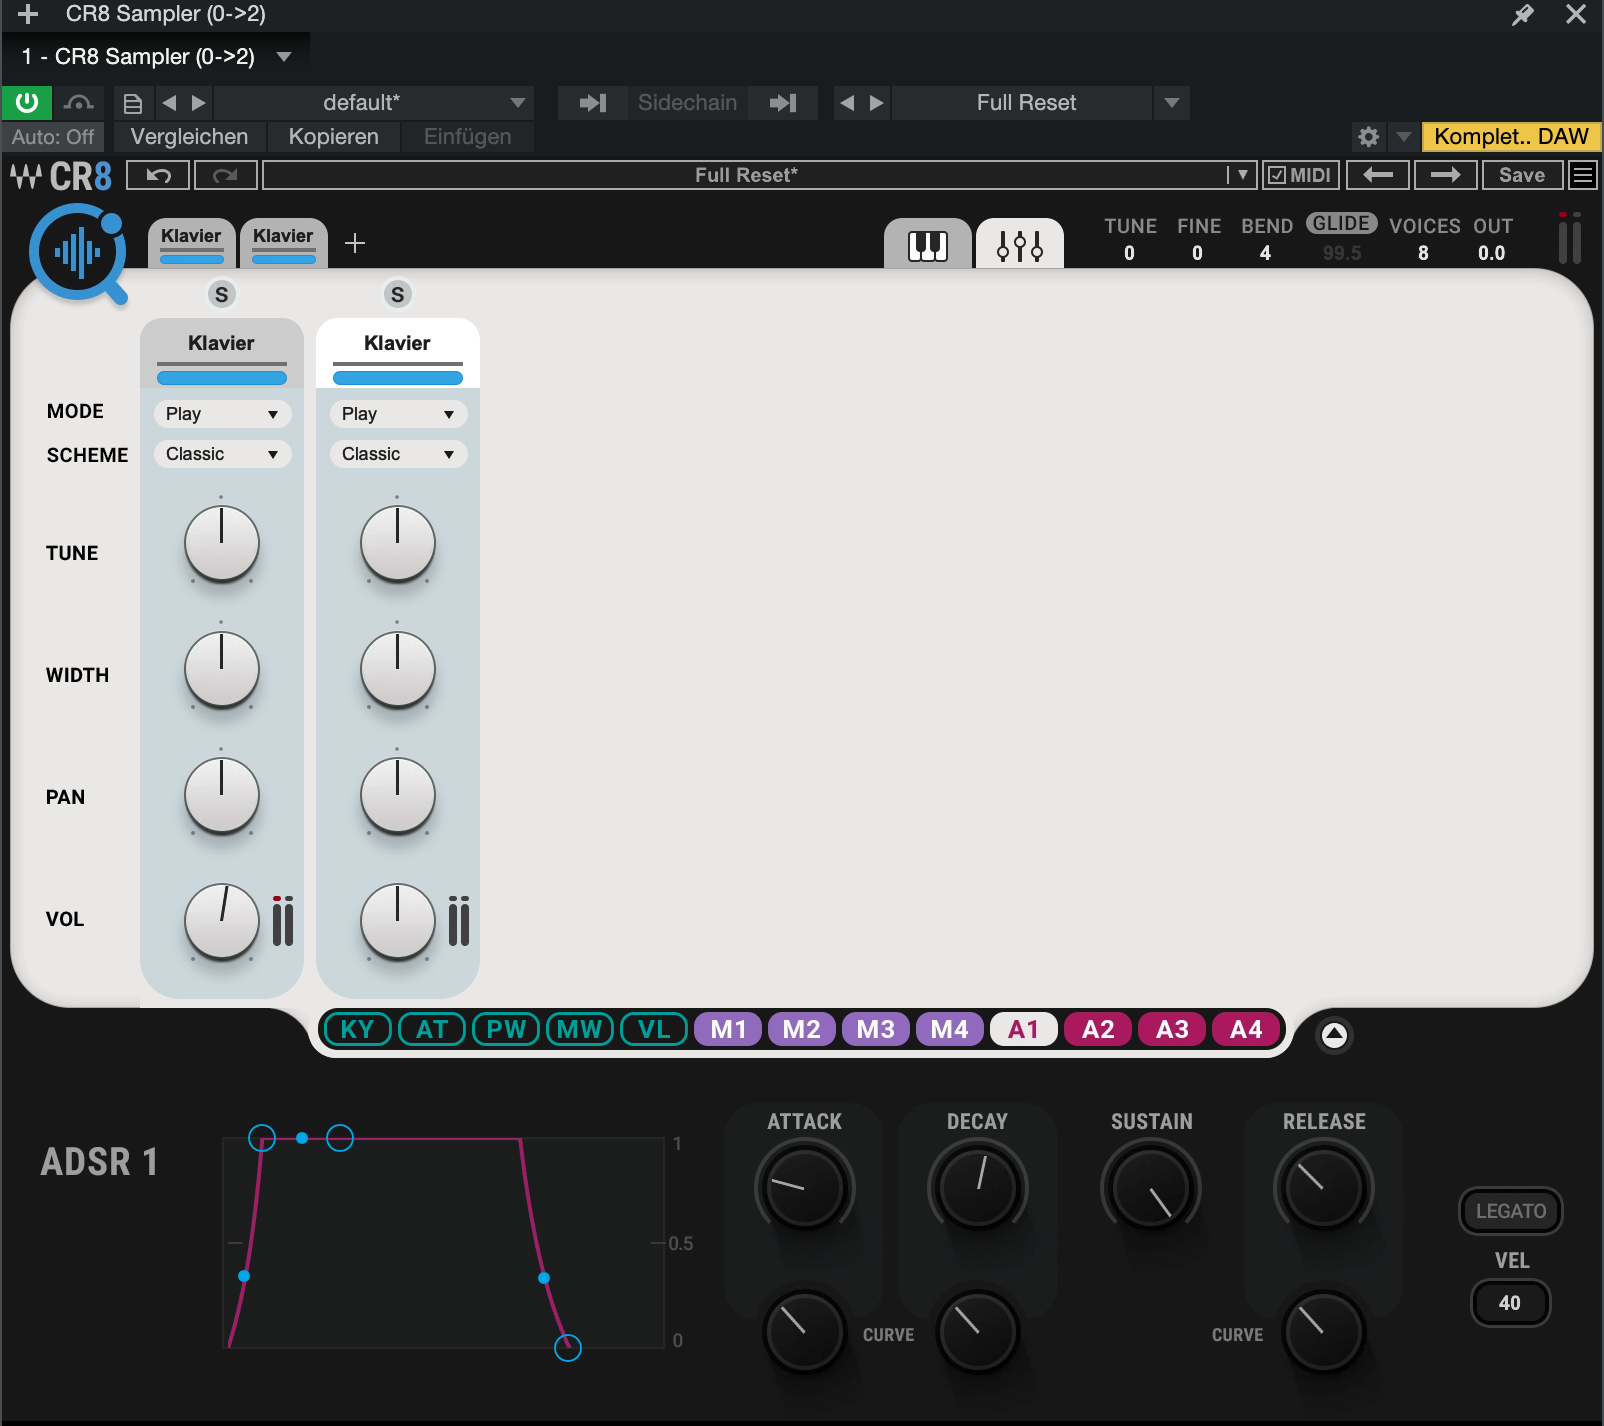The height and width of the screenshot is (1426, 1604).
Task: Toggle the Sidechain button
Action: tap(687, 103)
